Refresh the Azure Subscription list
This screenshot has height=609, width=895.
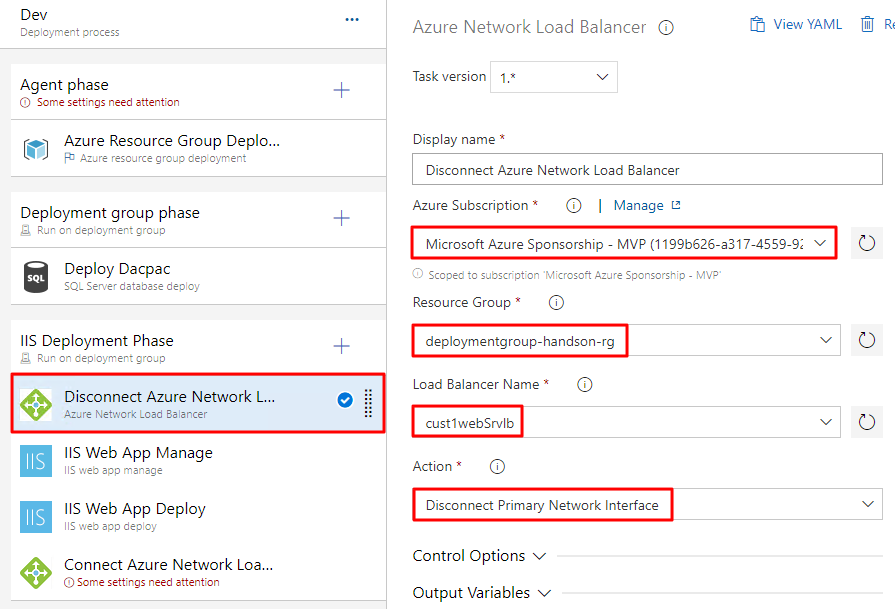pos(866,243)
